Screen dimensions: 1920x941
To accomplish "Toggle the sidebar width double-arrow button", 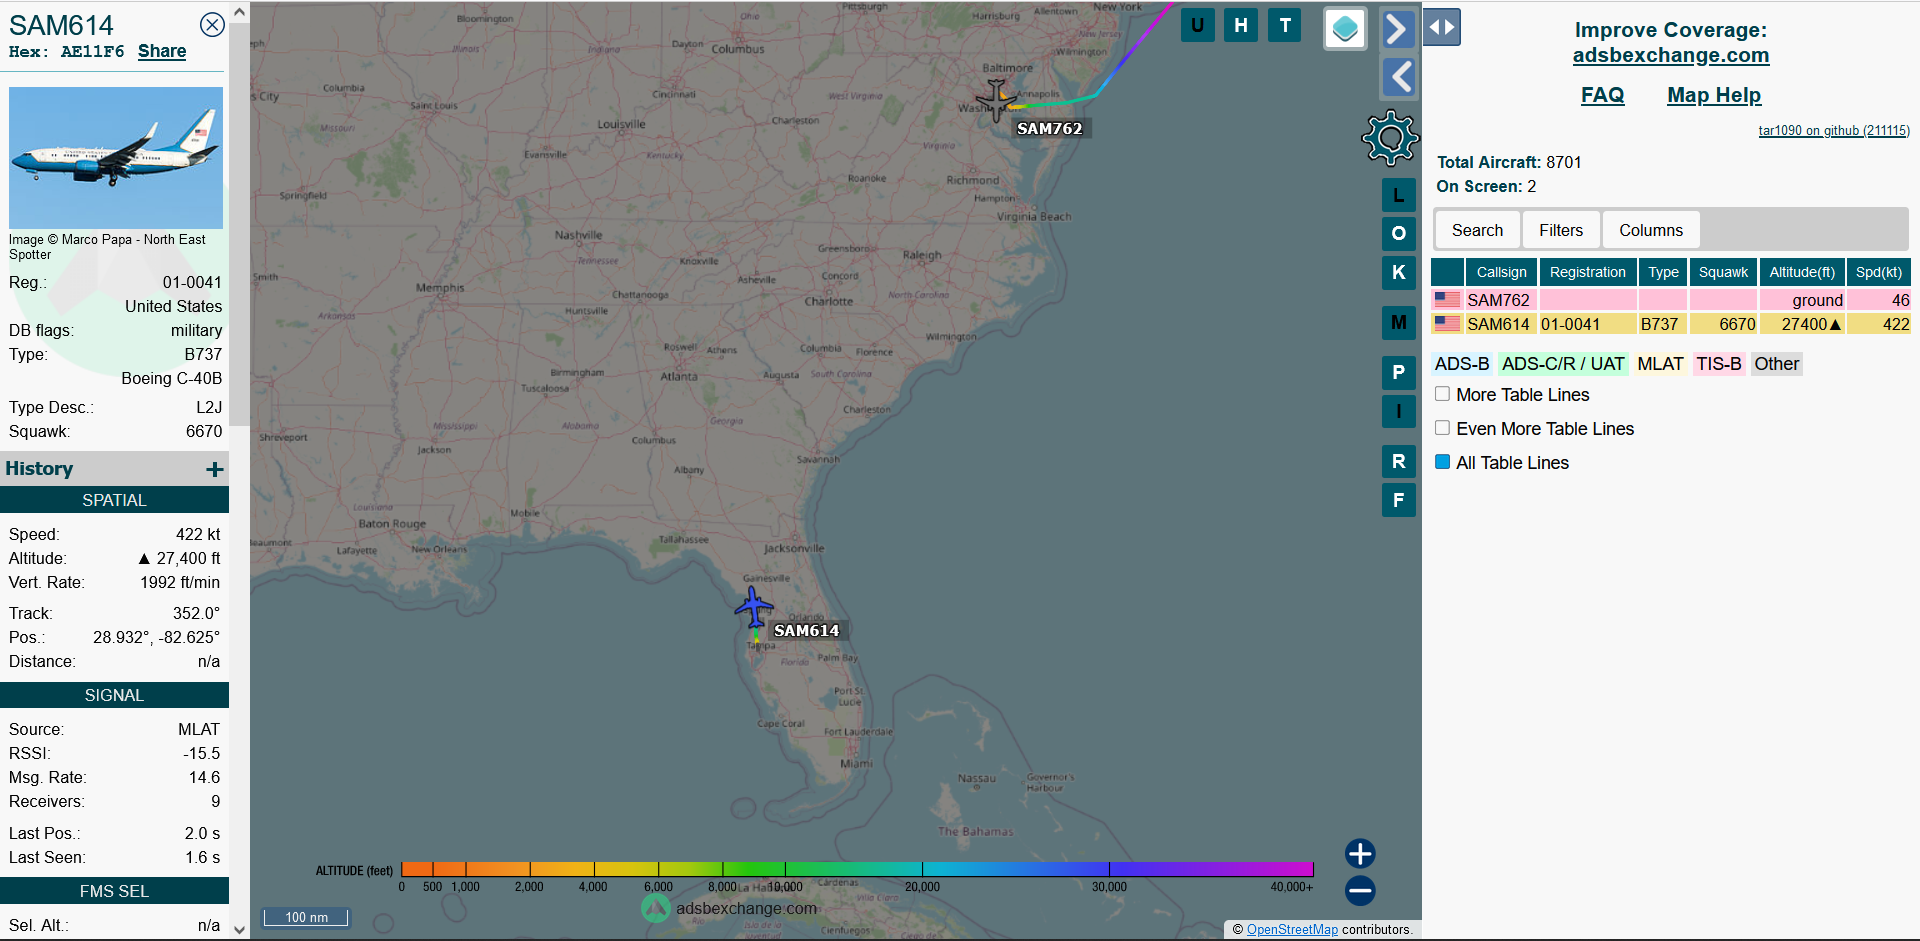I will 1442,27.
